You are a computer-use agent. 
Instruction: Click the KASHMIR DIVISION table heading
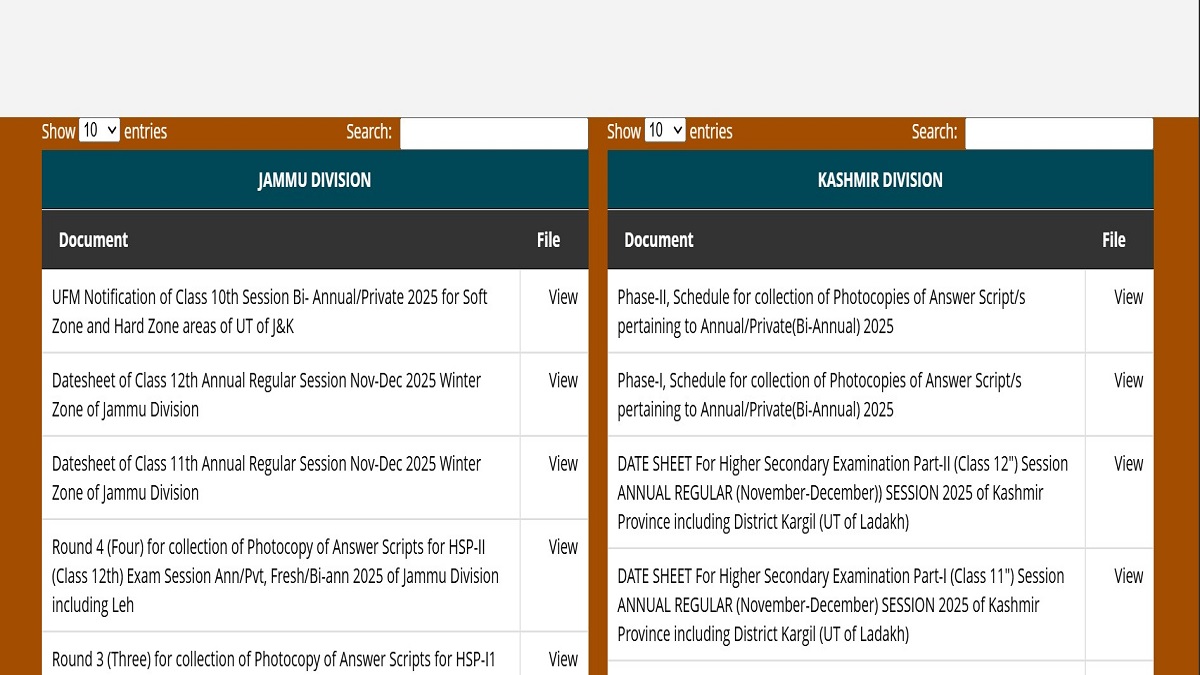coord(880,180)
